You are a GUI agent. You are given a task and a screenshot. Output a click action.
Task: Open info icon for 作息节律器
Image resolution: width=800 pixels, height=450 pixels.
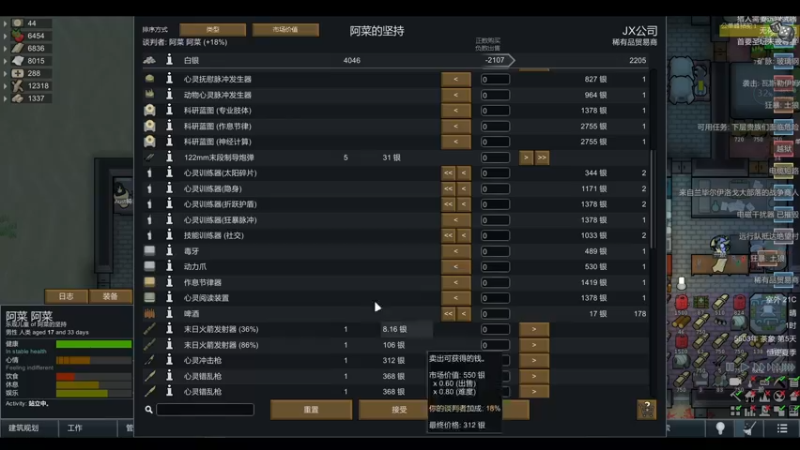click(169, 282)
